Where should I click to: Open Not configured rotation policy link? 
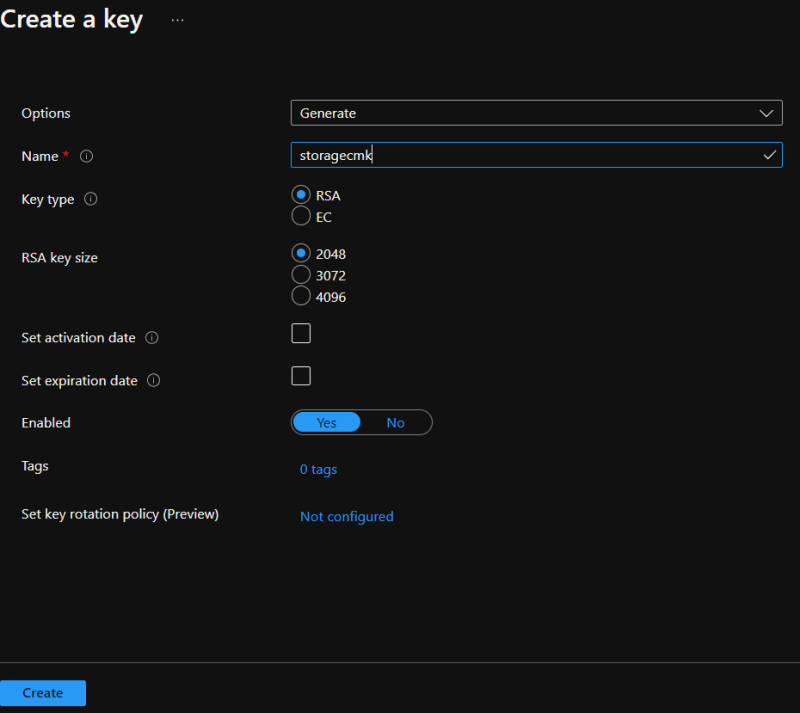tap(346, 517)
